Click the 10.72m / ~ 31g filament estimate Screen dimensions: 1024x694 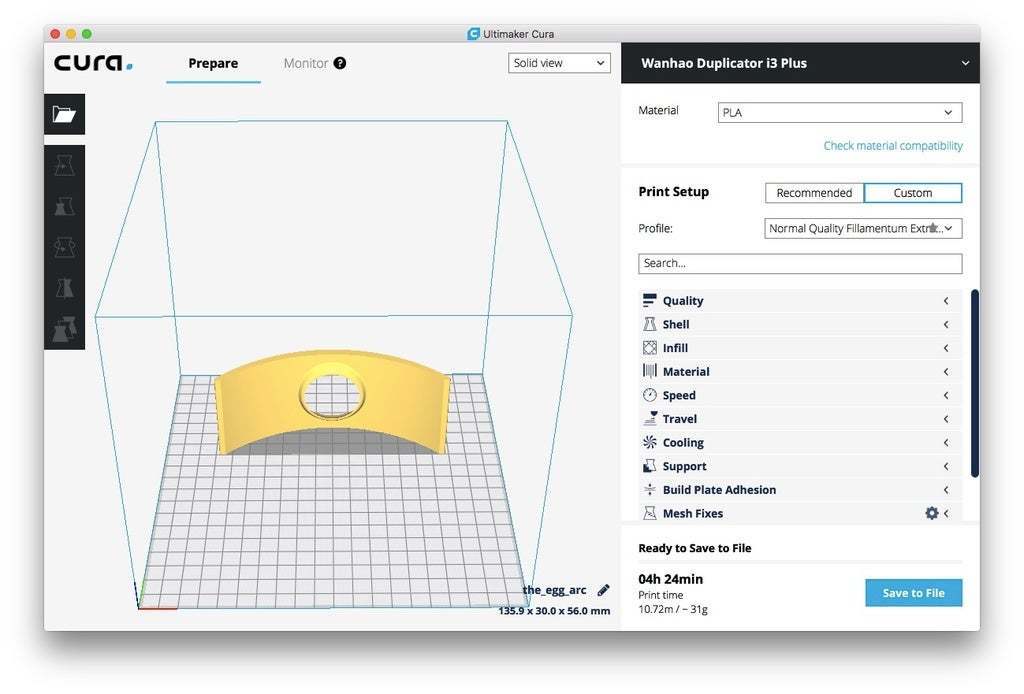673,609
